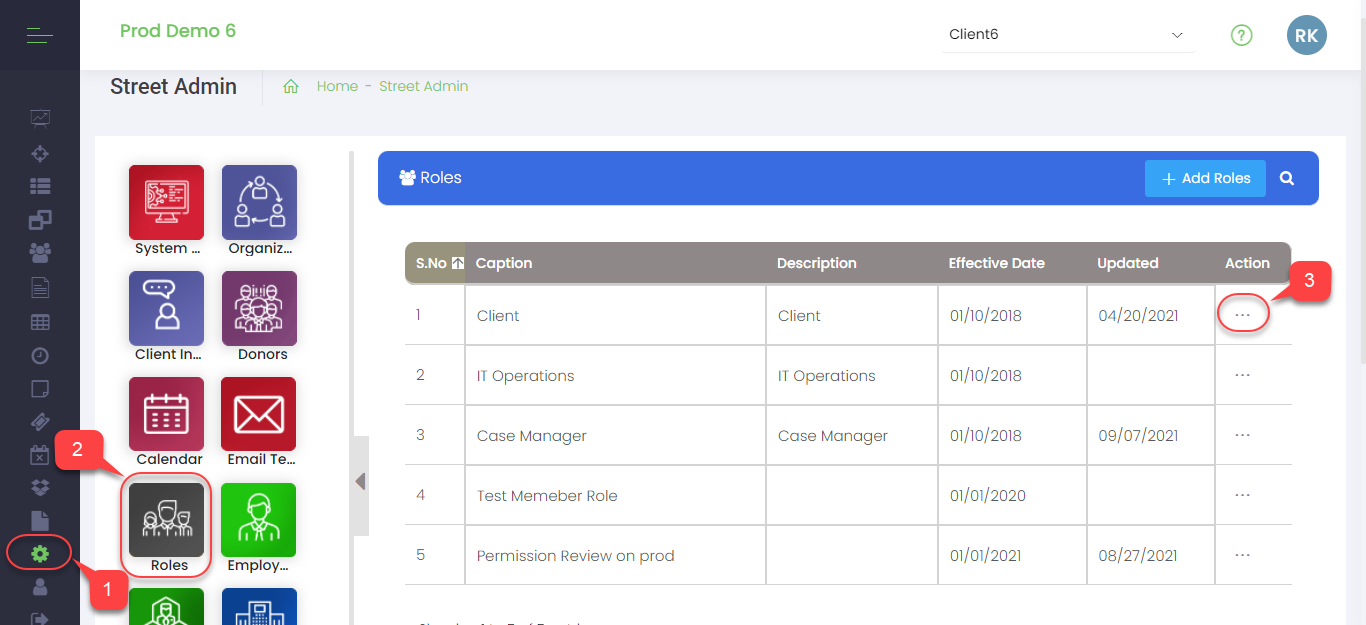Image resolution: width=1366 pixels, height=625 pixels.
Task: Click the Add Roles button
Action: pyautogui.click(x=1205, y=178)
